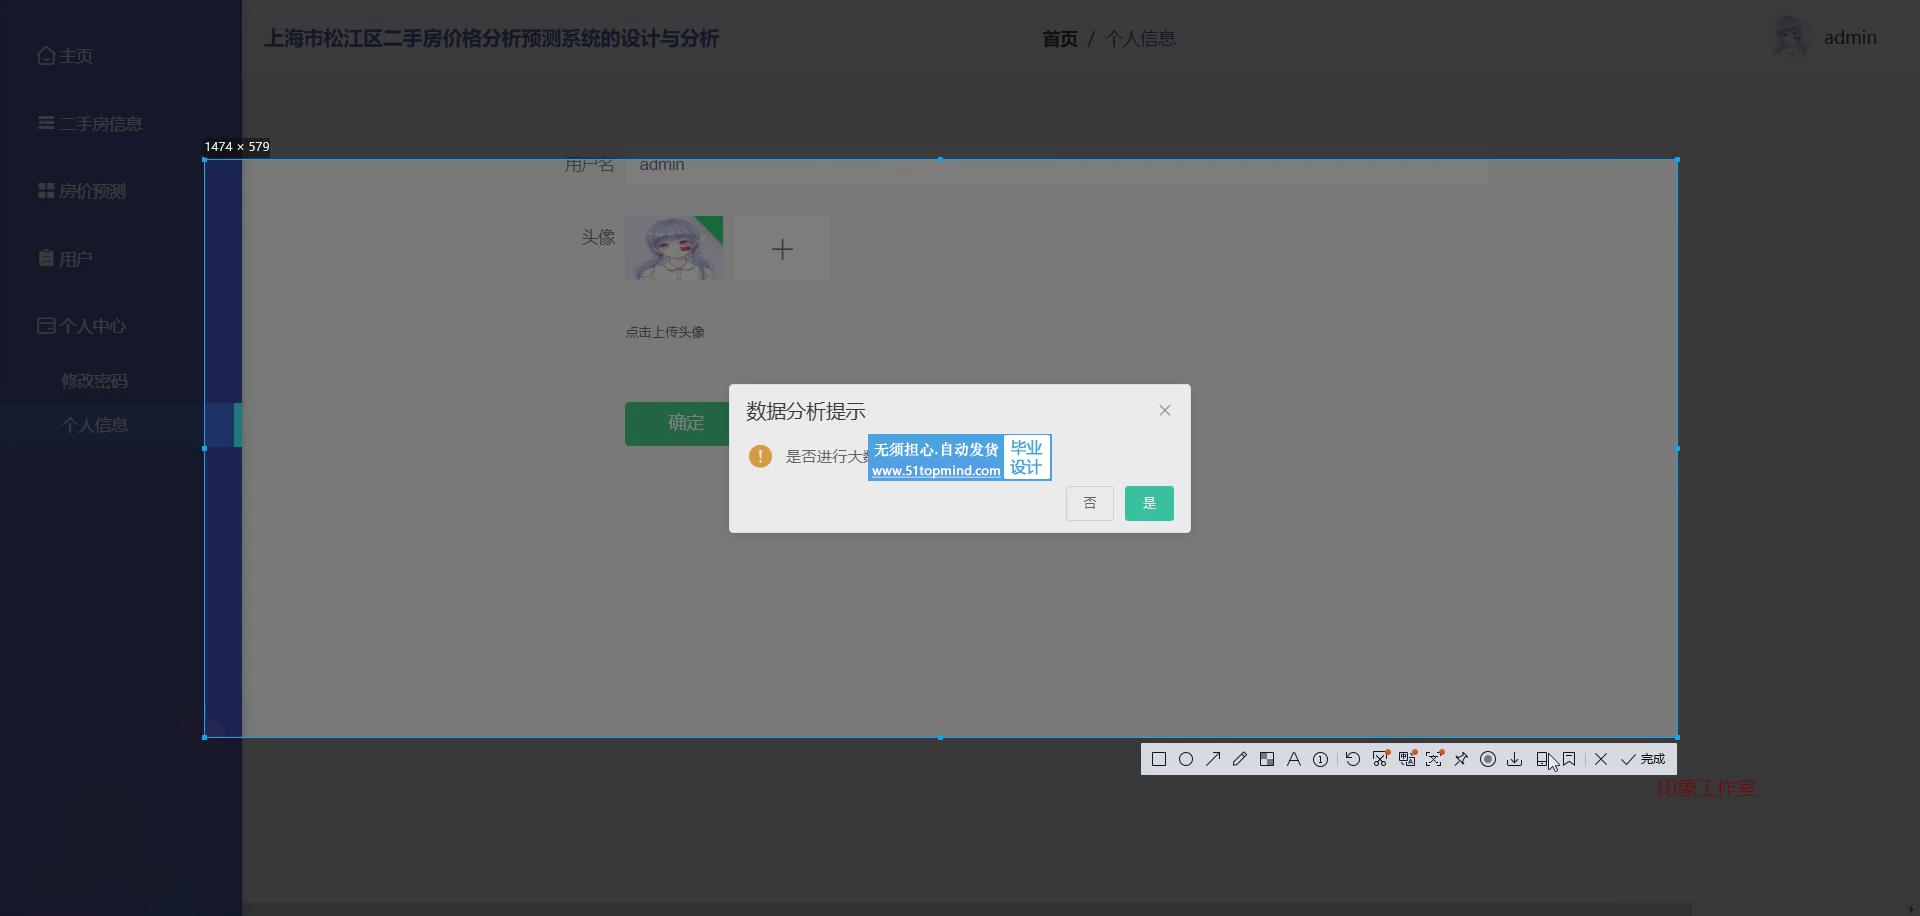Screen dimensions: 1920x916
Task: Add a numbered step marker
Action: pos(1321,759)
